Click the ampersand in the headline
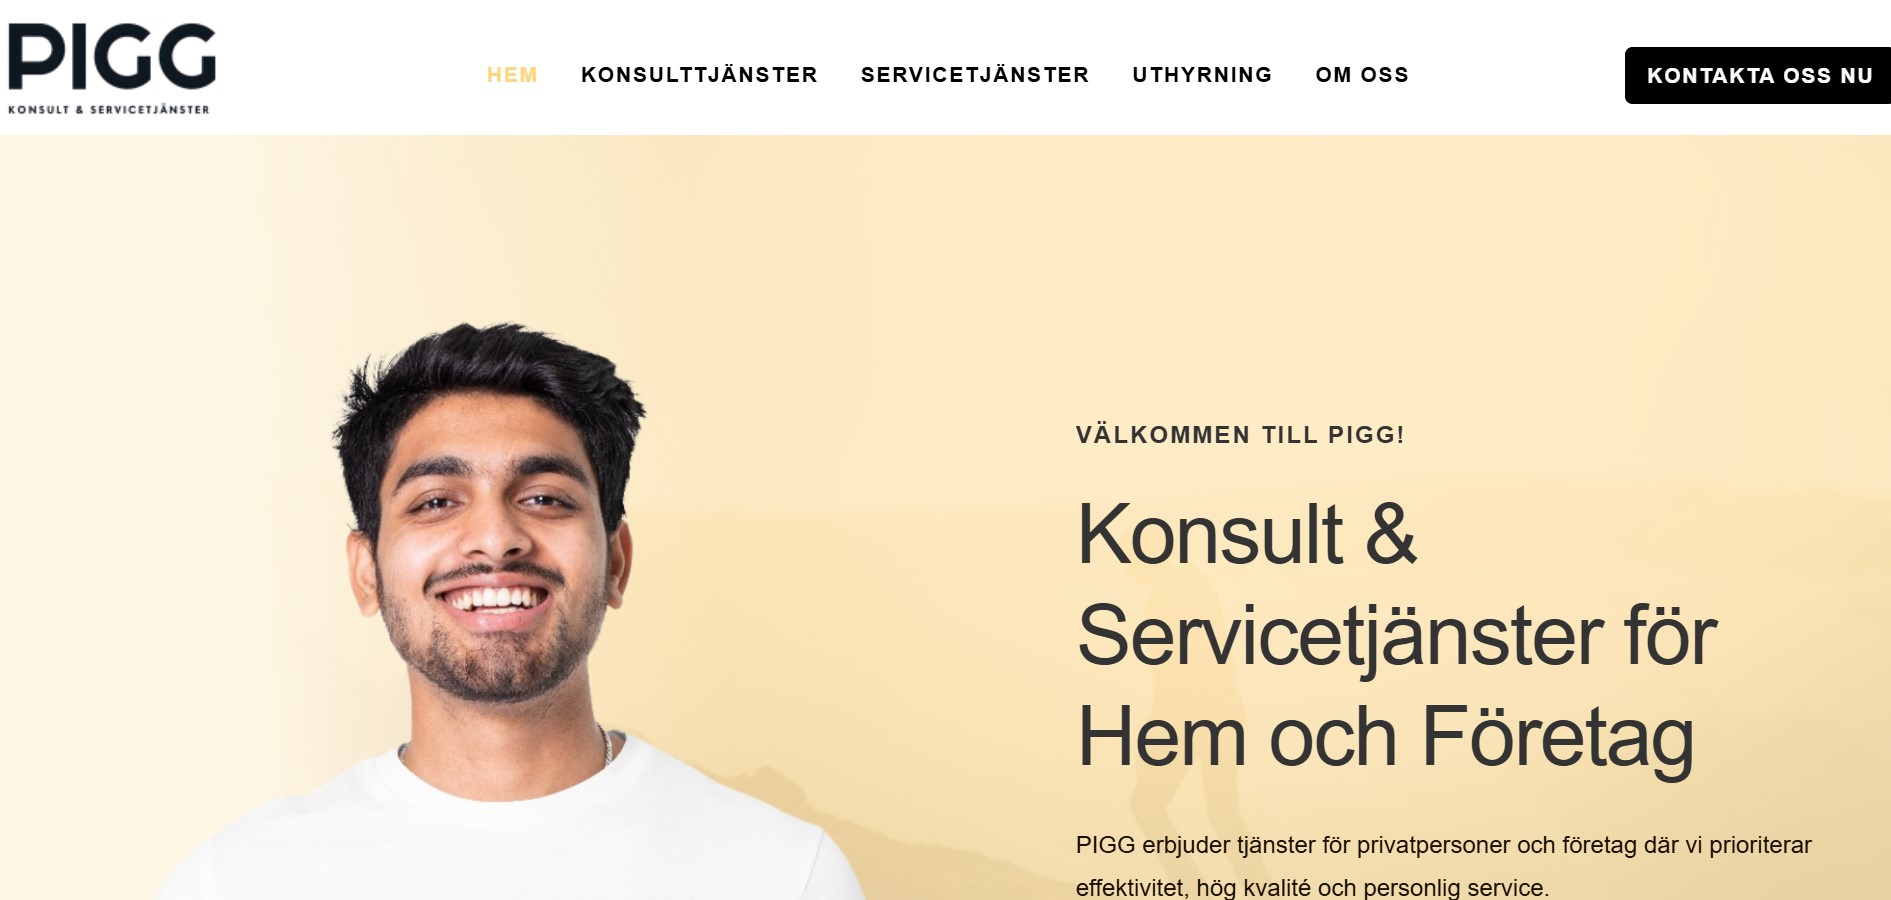The image size is (1891, 900). click(1391, 535)
